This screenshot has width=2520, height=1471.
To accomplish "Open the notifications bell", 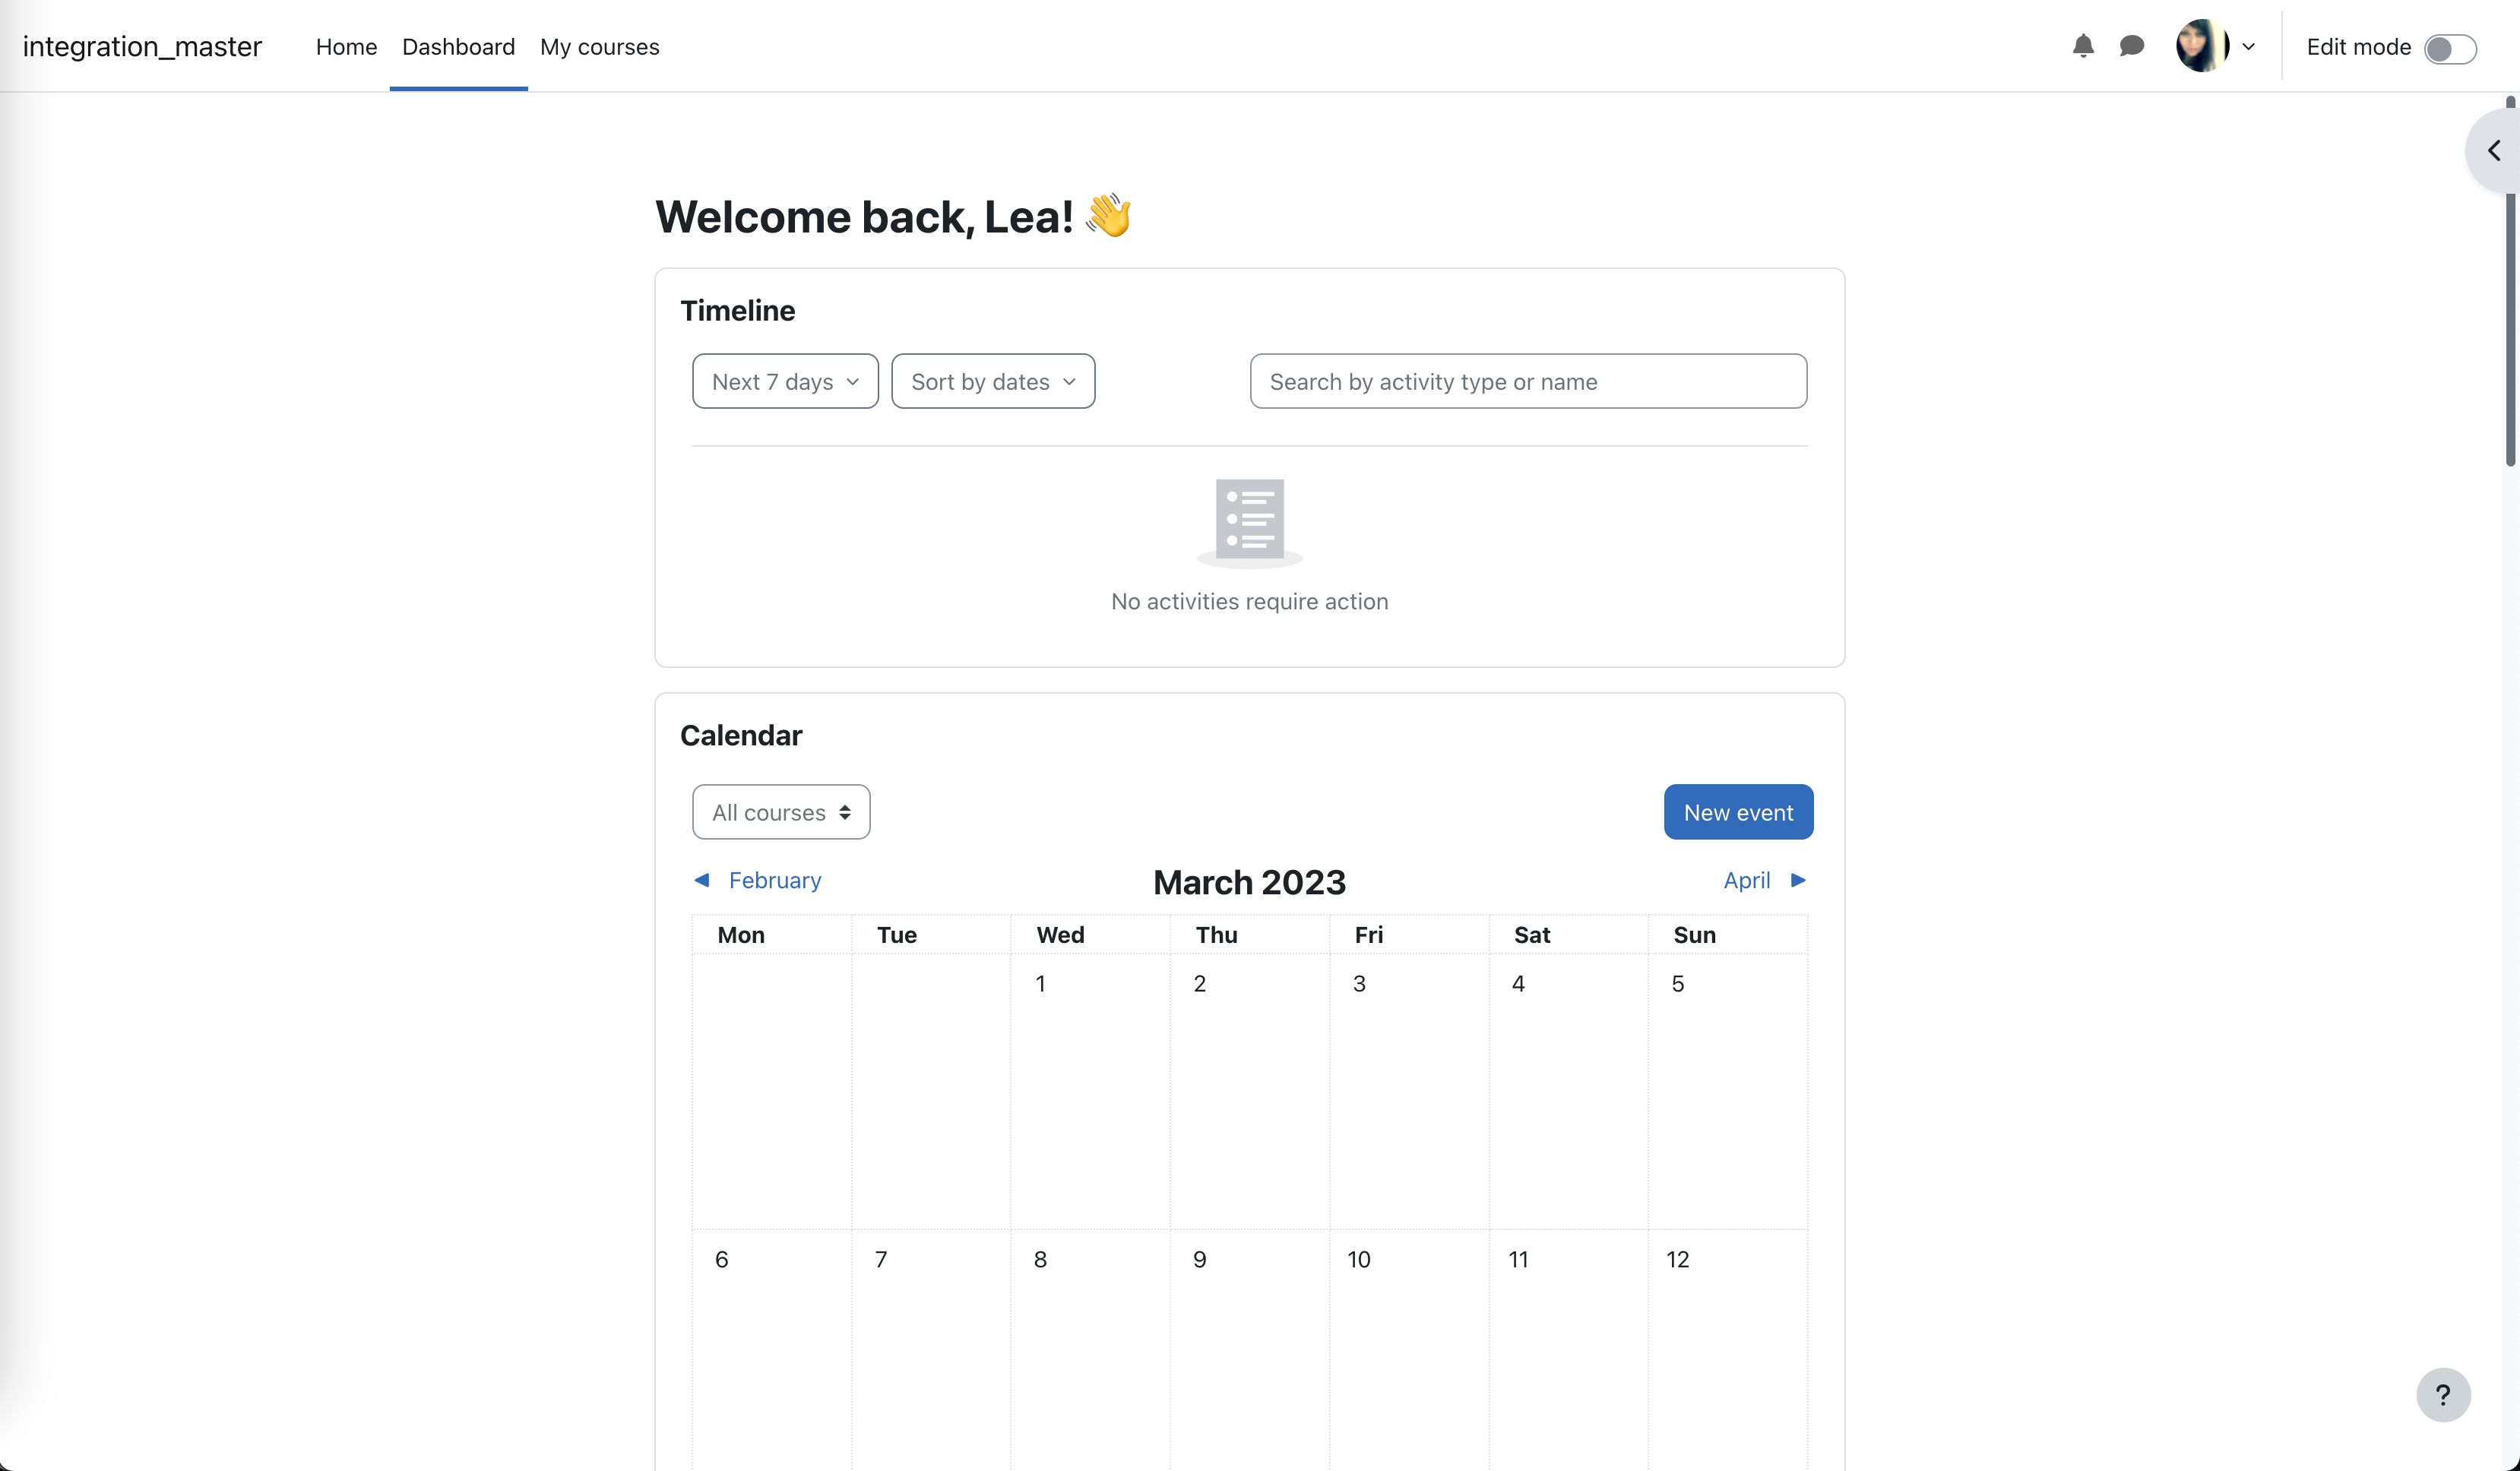I will point(2083,46).
